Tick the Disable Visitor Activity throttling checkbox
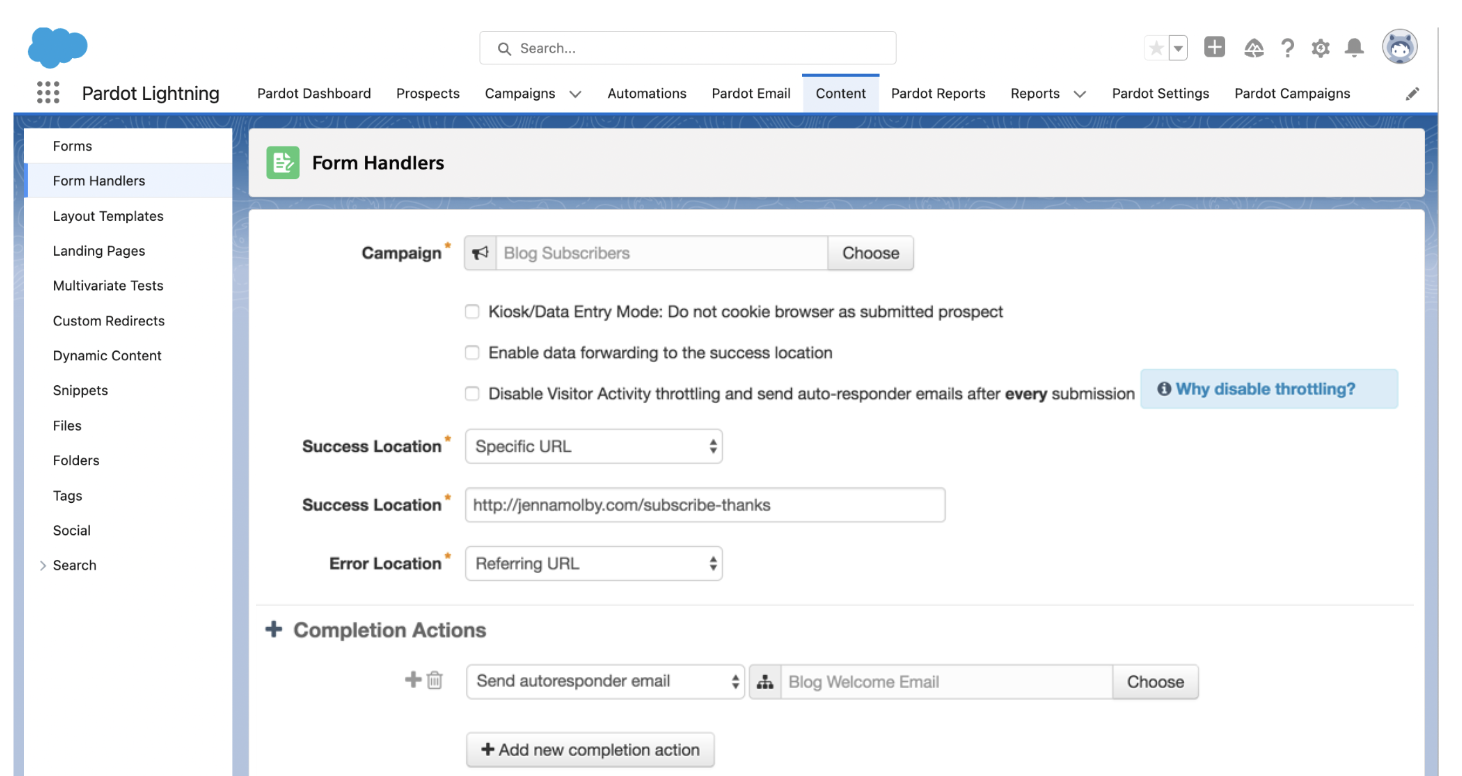The height and width of the screenshot is (776, 1462). [472, 394]
